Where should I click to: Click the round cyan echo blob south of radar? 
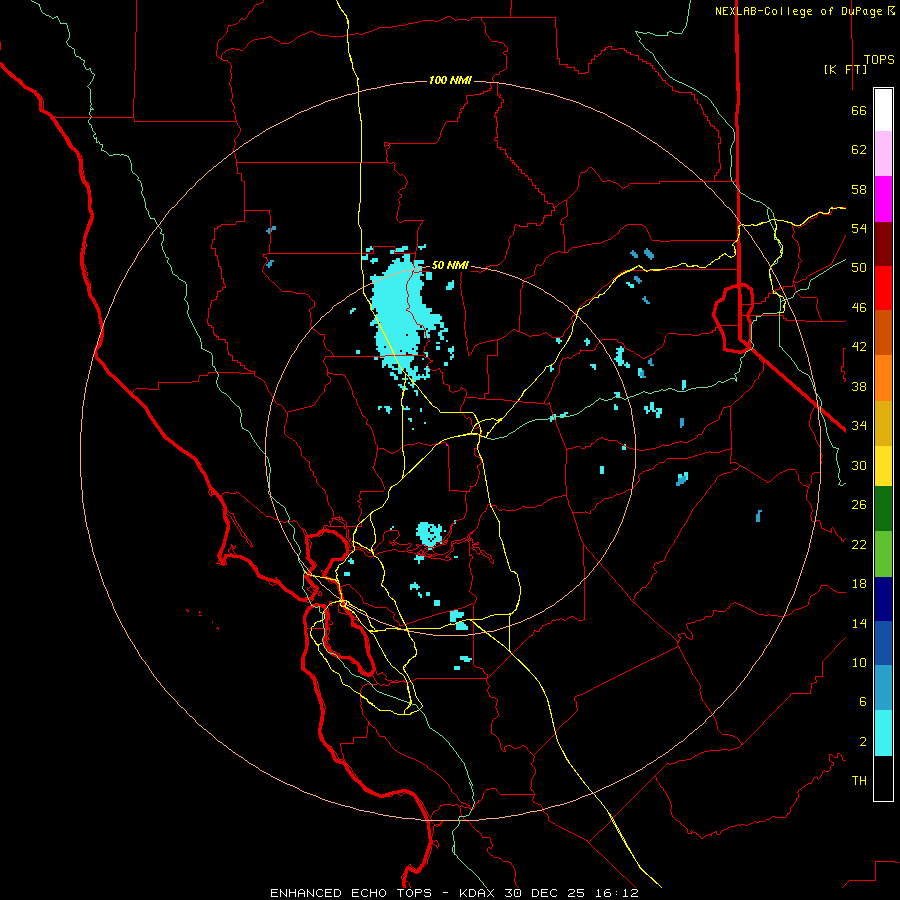430,534
